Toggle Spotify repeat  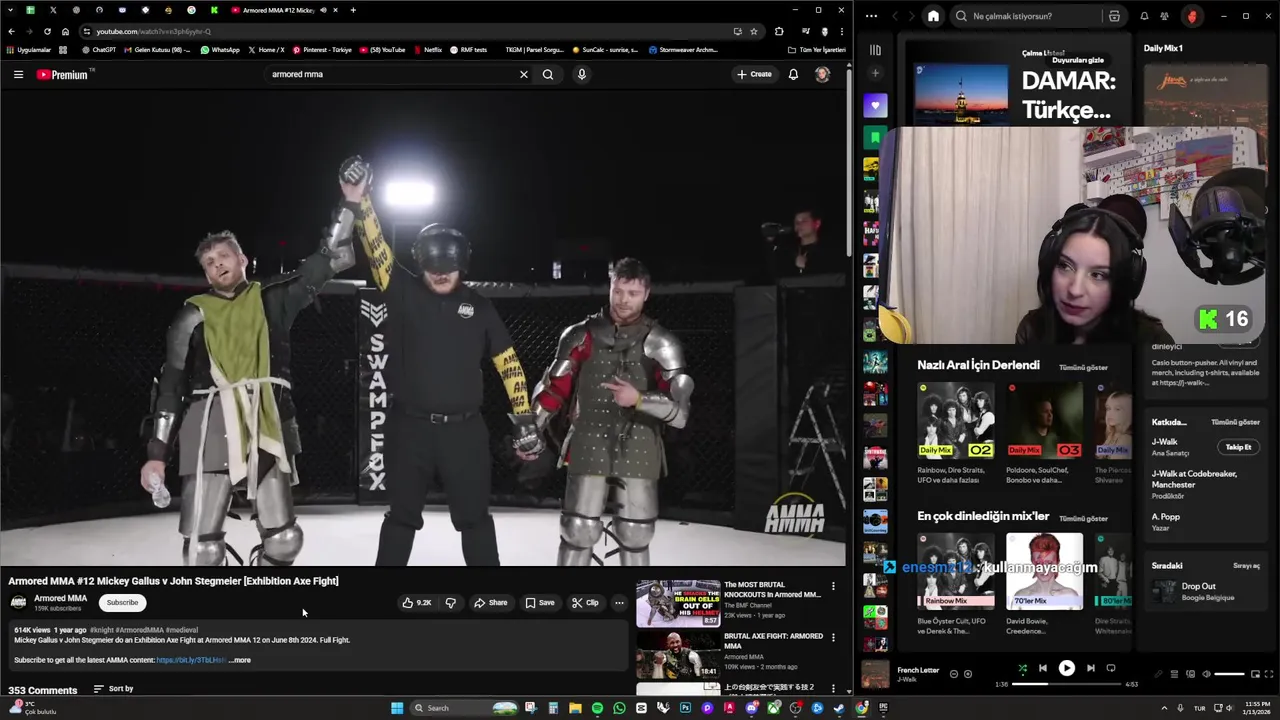click(x=1110, y=668)
